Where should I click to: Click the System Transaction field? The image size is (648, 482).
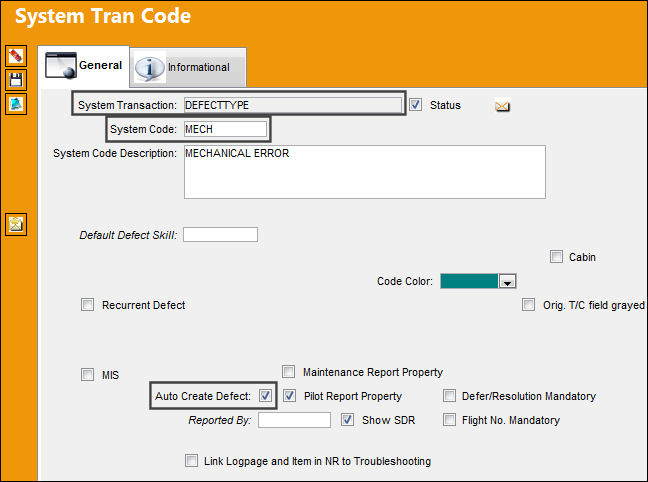(x=293, y=105)
